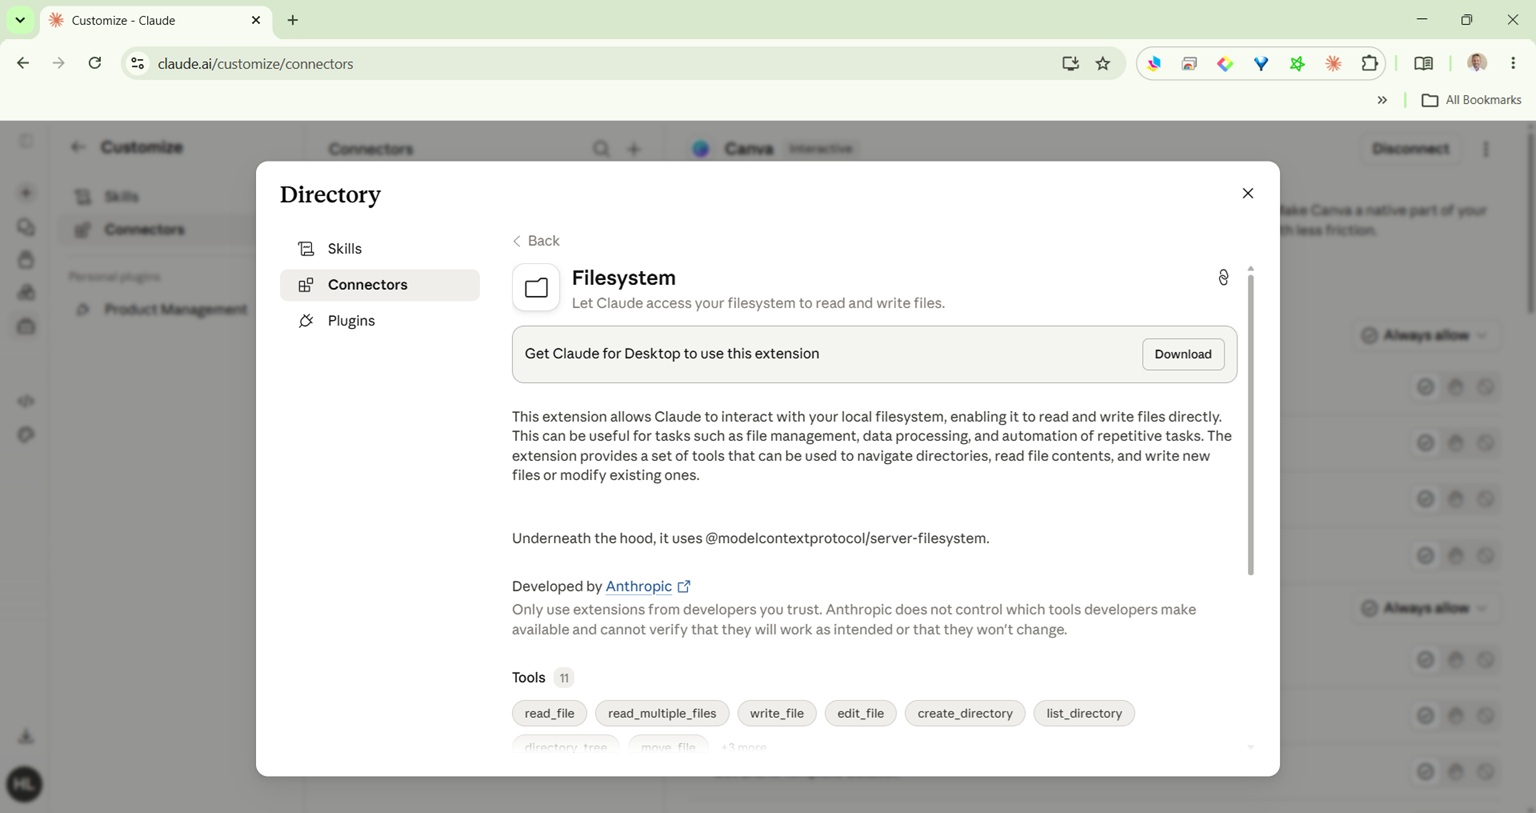Click the Plugins plug icon in Directory
The width and height of the screenshot is (1536, 813).
point(306,321)
